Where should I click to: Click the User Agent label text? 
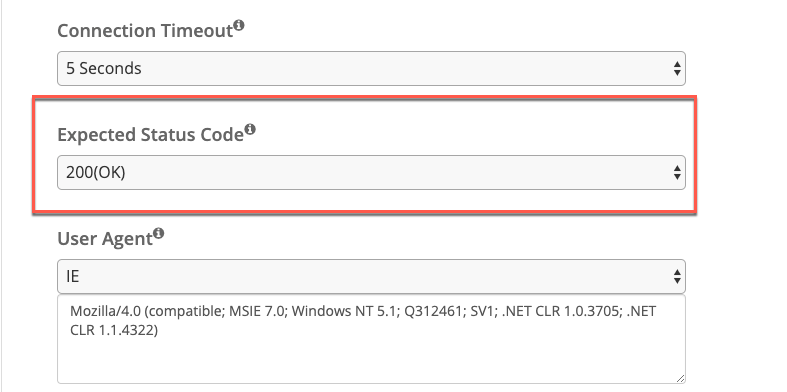point(105,239)
